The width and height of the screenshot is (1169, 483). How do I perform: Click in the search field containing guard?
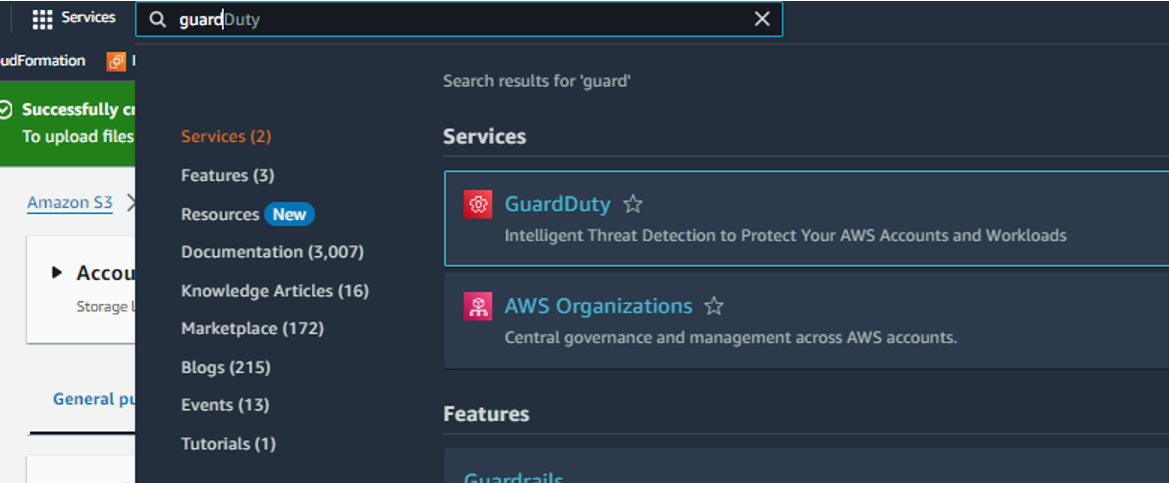click(459, 19)
